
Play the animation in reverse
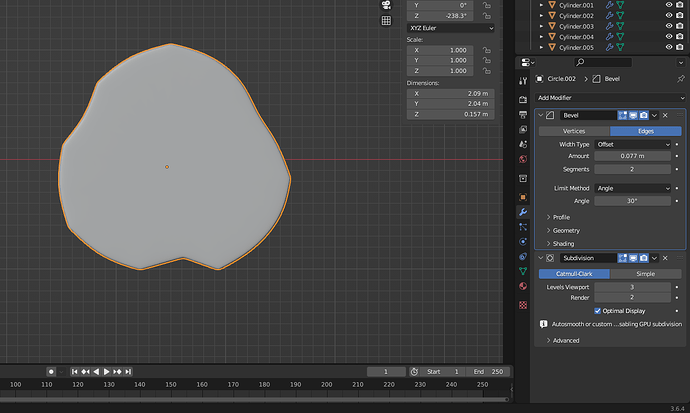click(96, 372)
